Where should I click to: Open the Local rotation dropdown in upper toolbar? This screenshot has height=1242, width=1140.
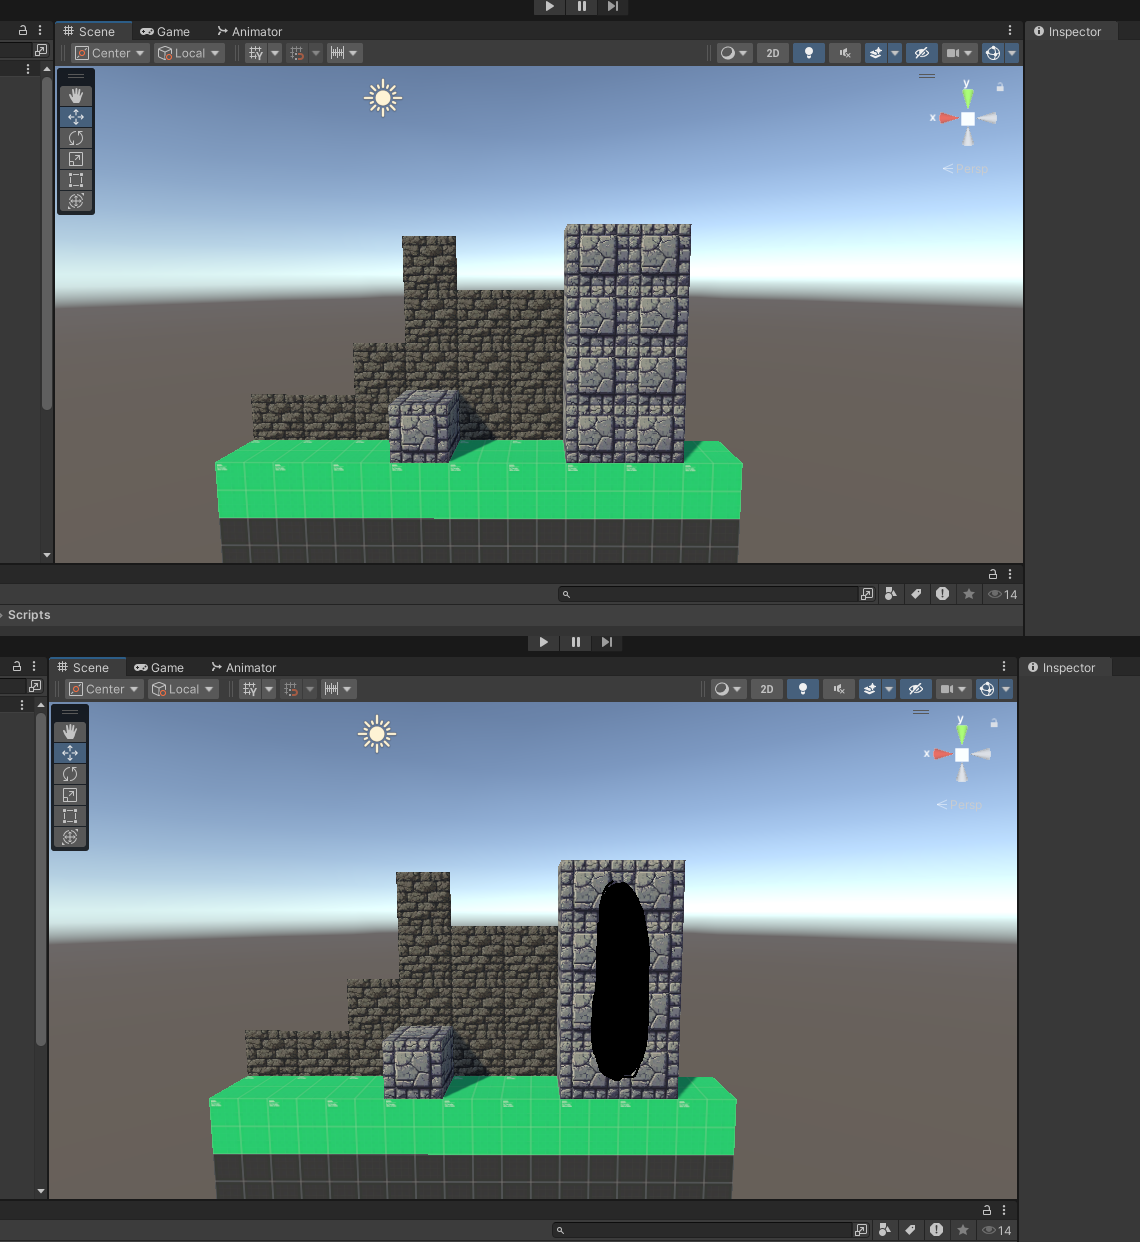point(189,53)
